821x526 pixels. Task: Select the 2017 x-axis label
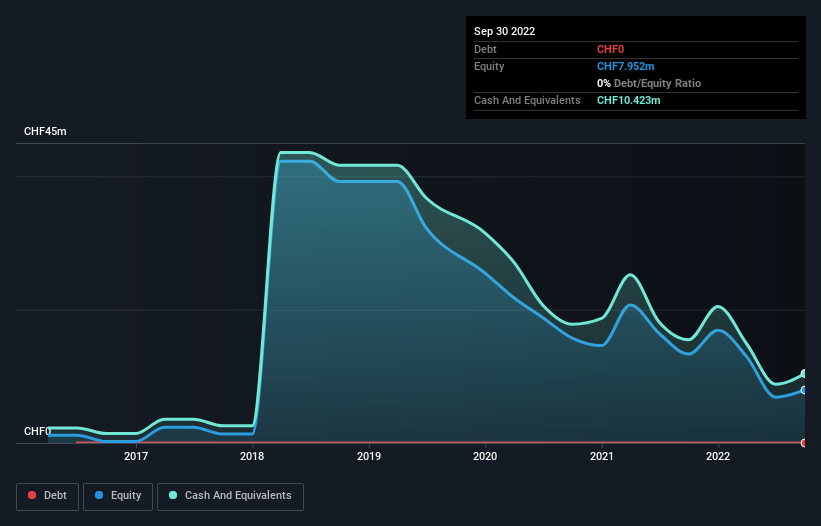click(136, 456)
